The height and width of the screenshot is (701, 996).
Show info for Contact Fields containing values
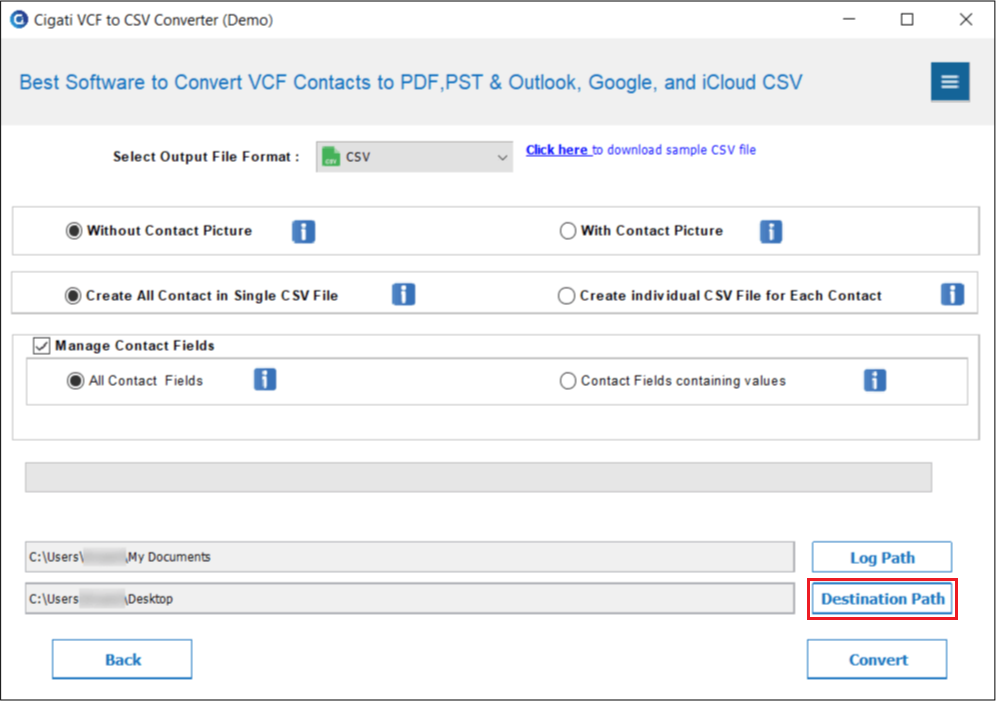pyautogui.click(x=875, y=380)
